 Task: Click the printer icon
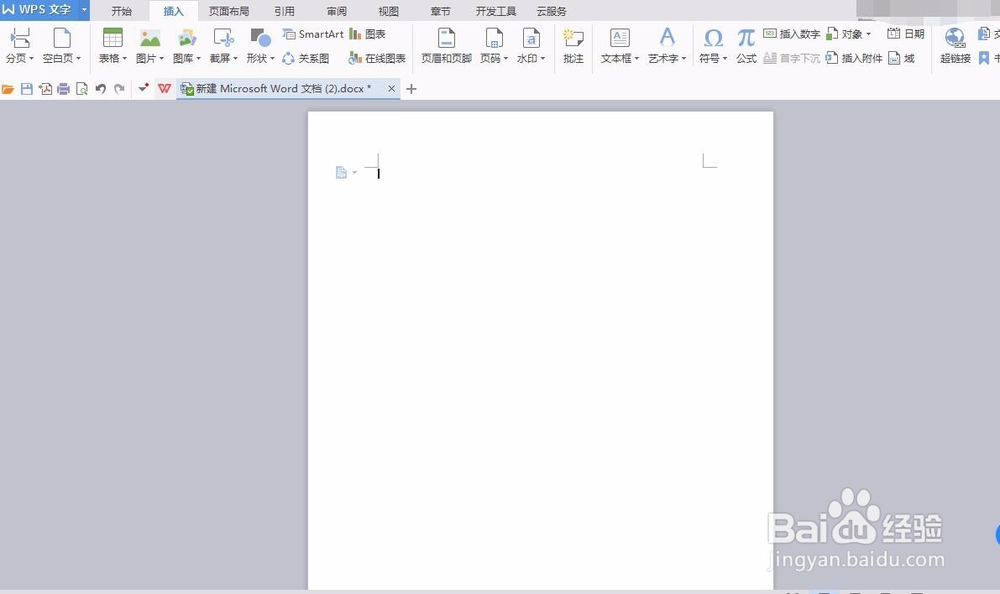(63, 89)
